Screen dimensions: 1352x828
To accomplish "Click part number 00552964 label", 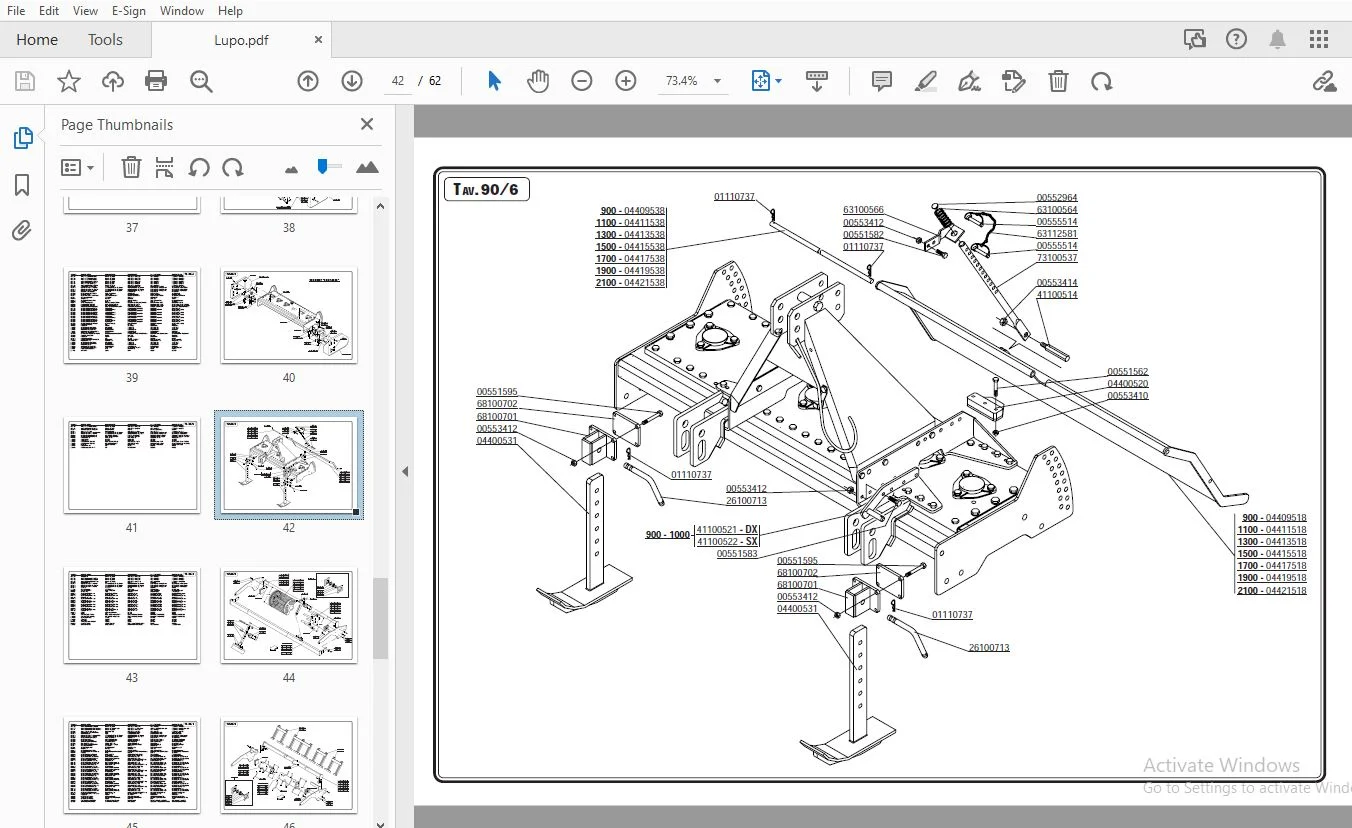I will pyautogui.click(x=1057, y=198).
